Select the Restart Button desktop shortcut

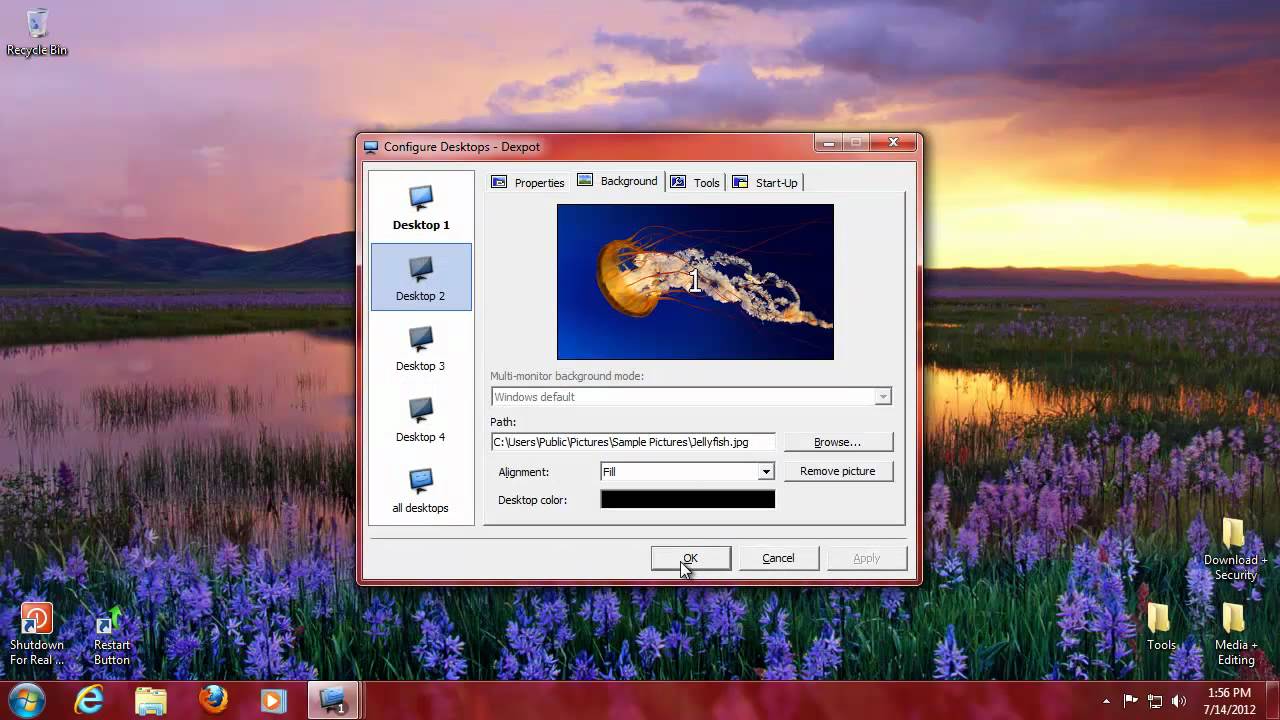111,636
